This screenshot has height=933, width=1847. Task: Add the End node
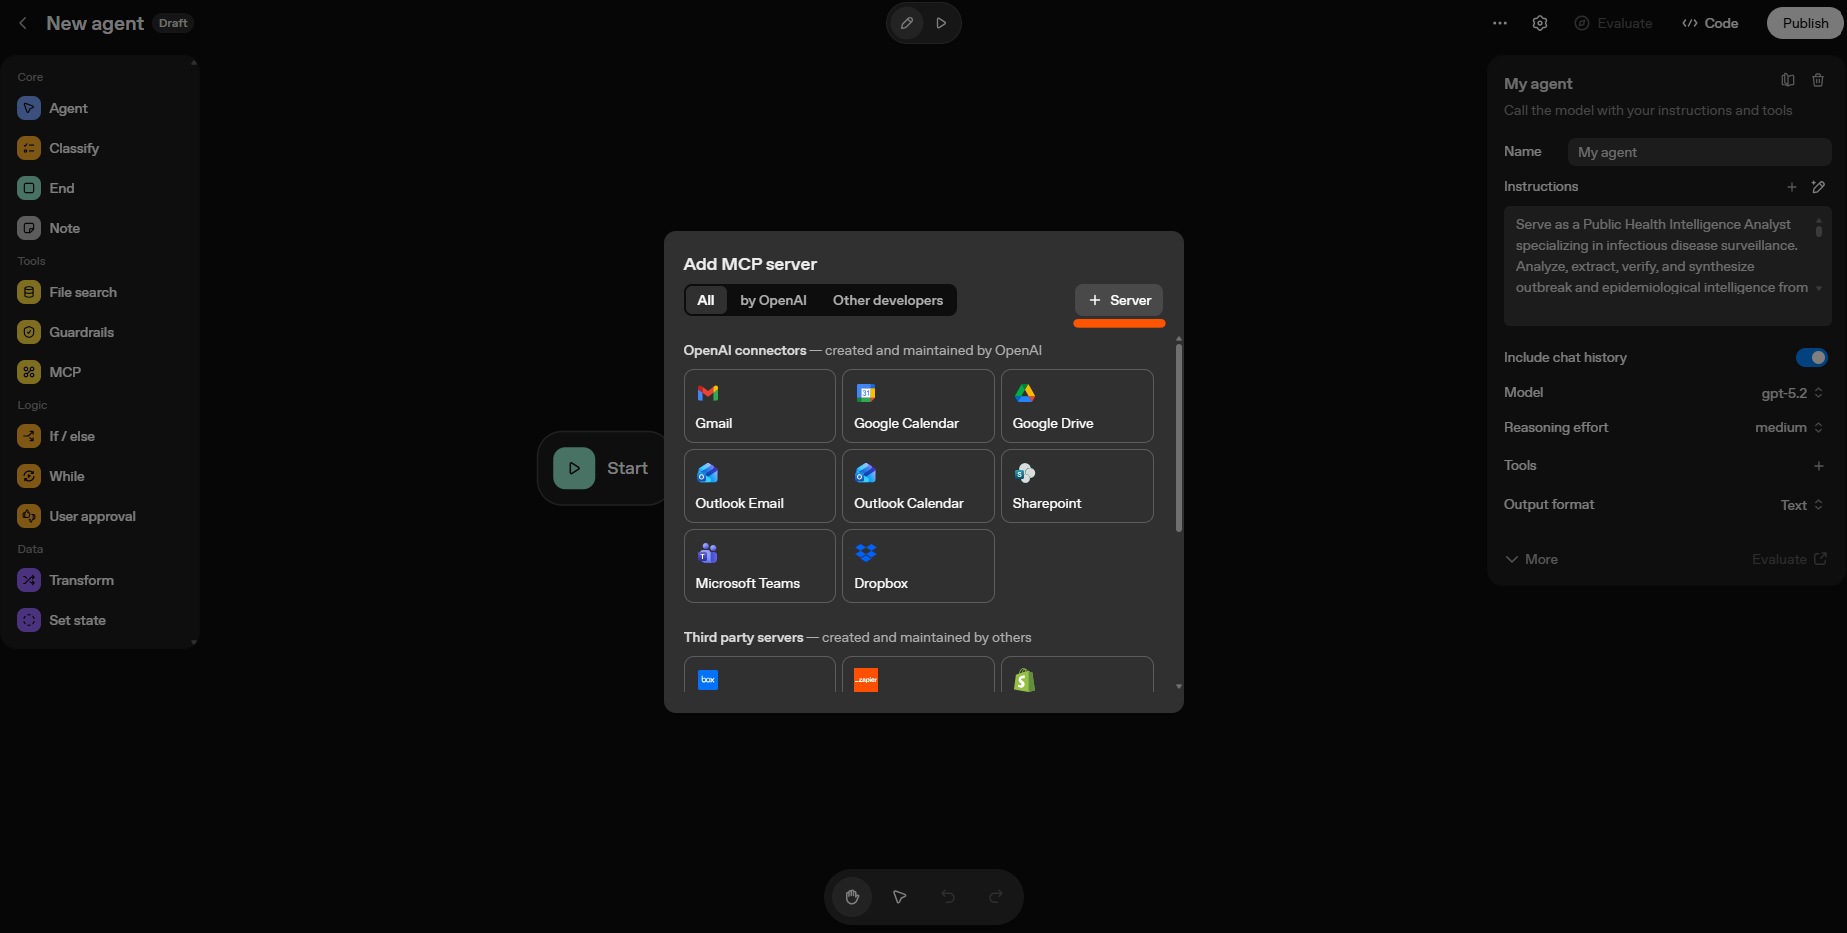click(x=46, y=188)
